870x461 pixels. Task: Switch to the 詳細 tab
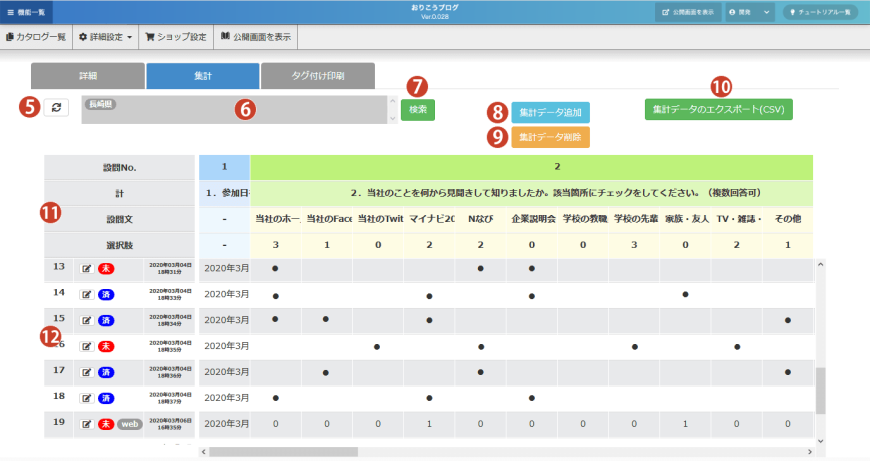(x=88, y=76)
